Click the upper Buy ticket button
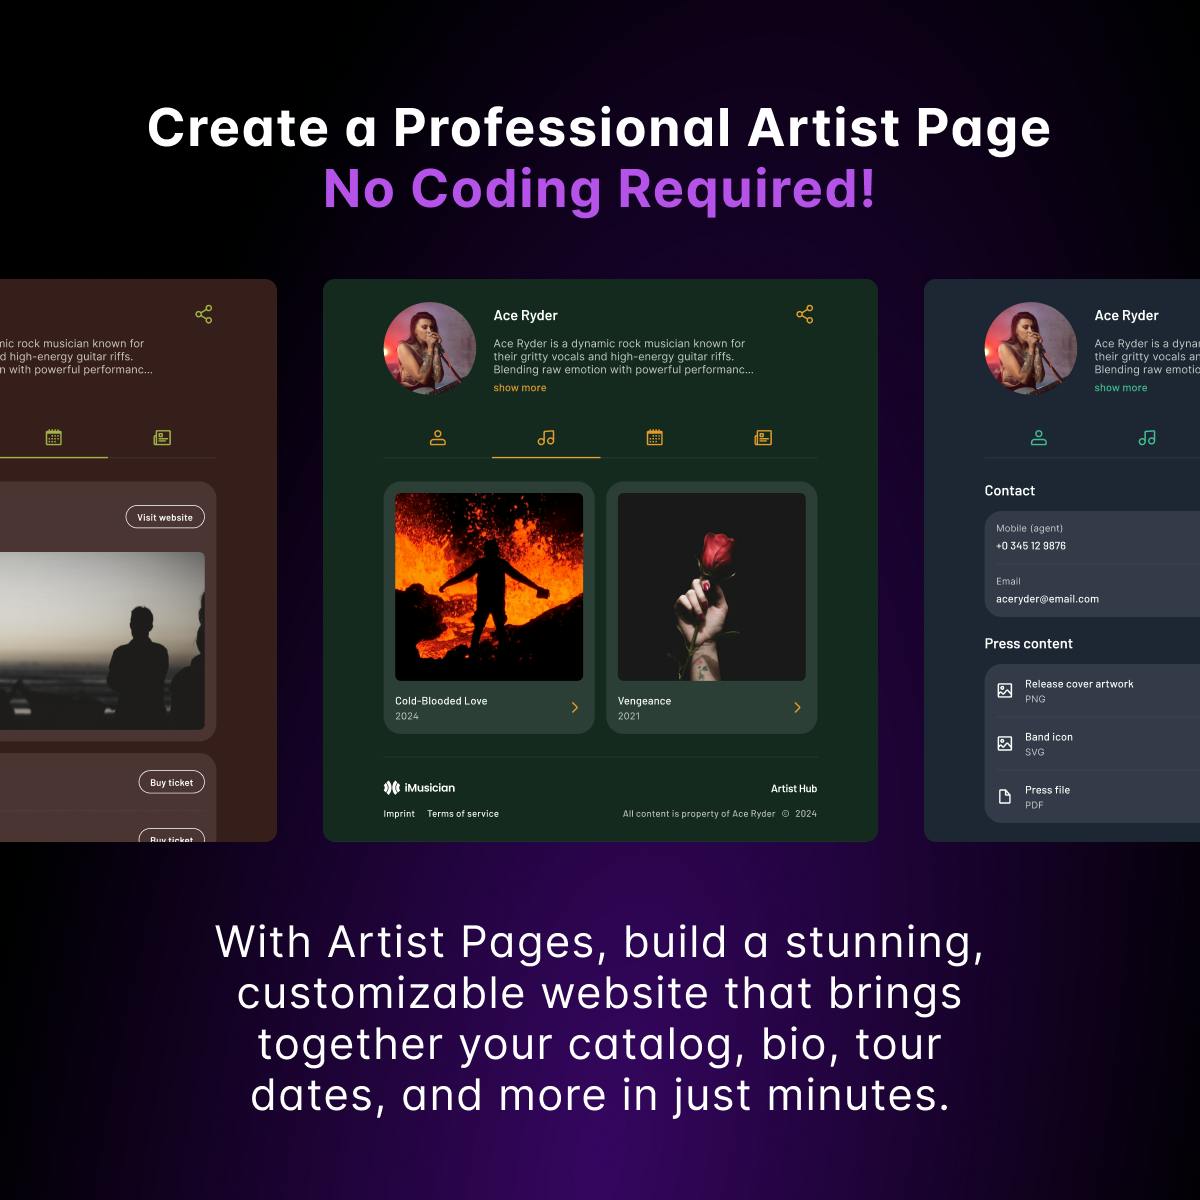 tap(171, 782)
